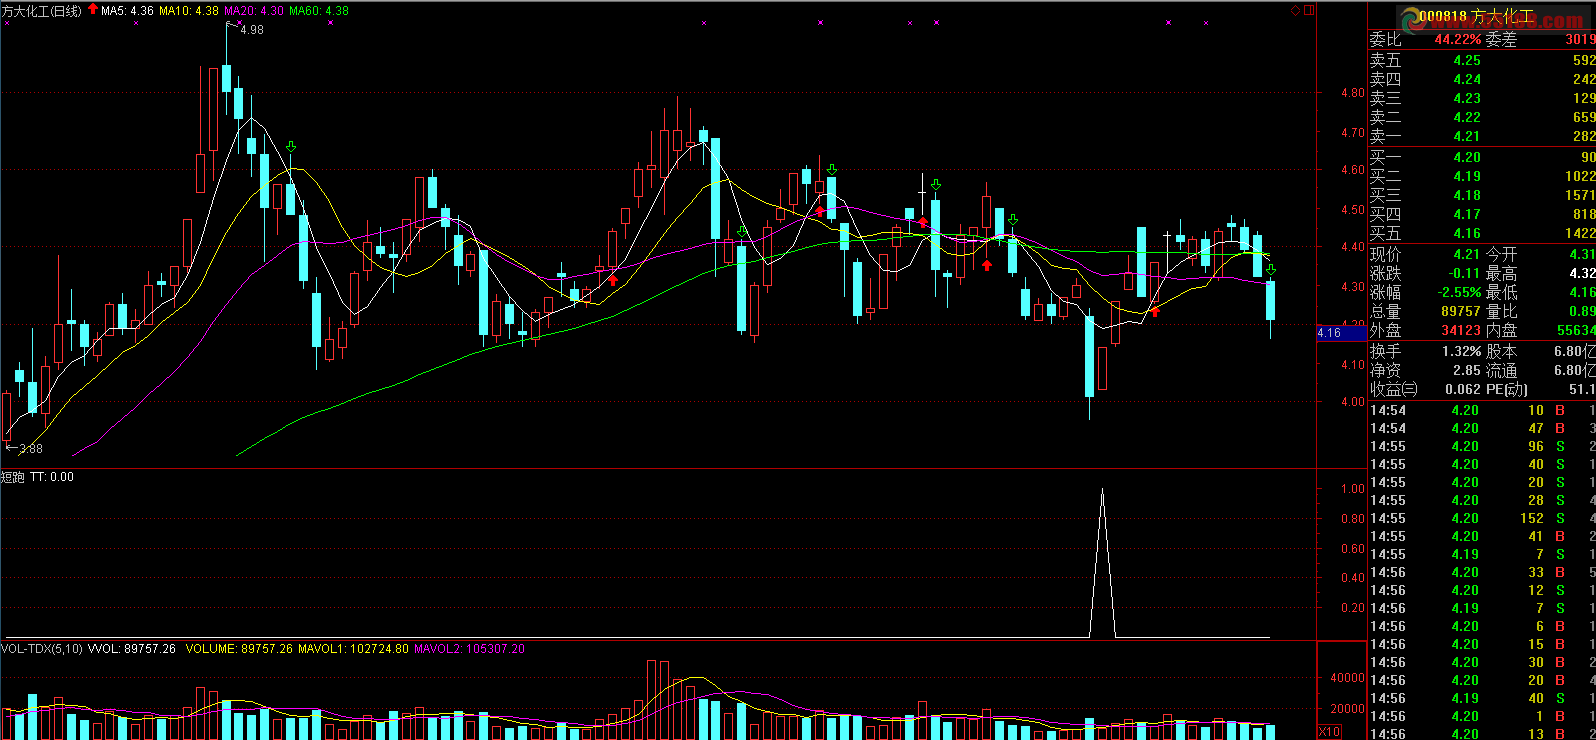Select the 买五 4.16 order row
The height and width of the screenshot is (740, 1596).
[x=1482, y=233]
